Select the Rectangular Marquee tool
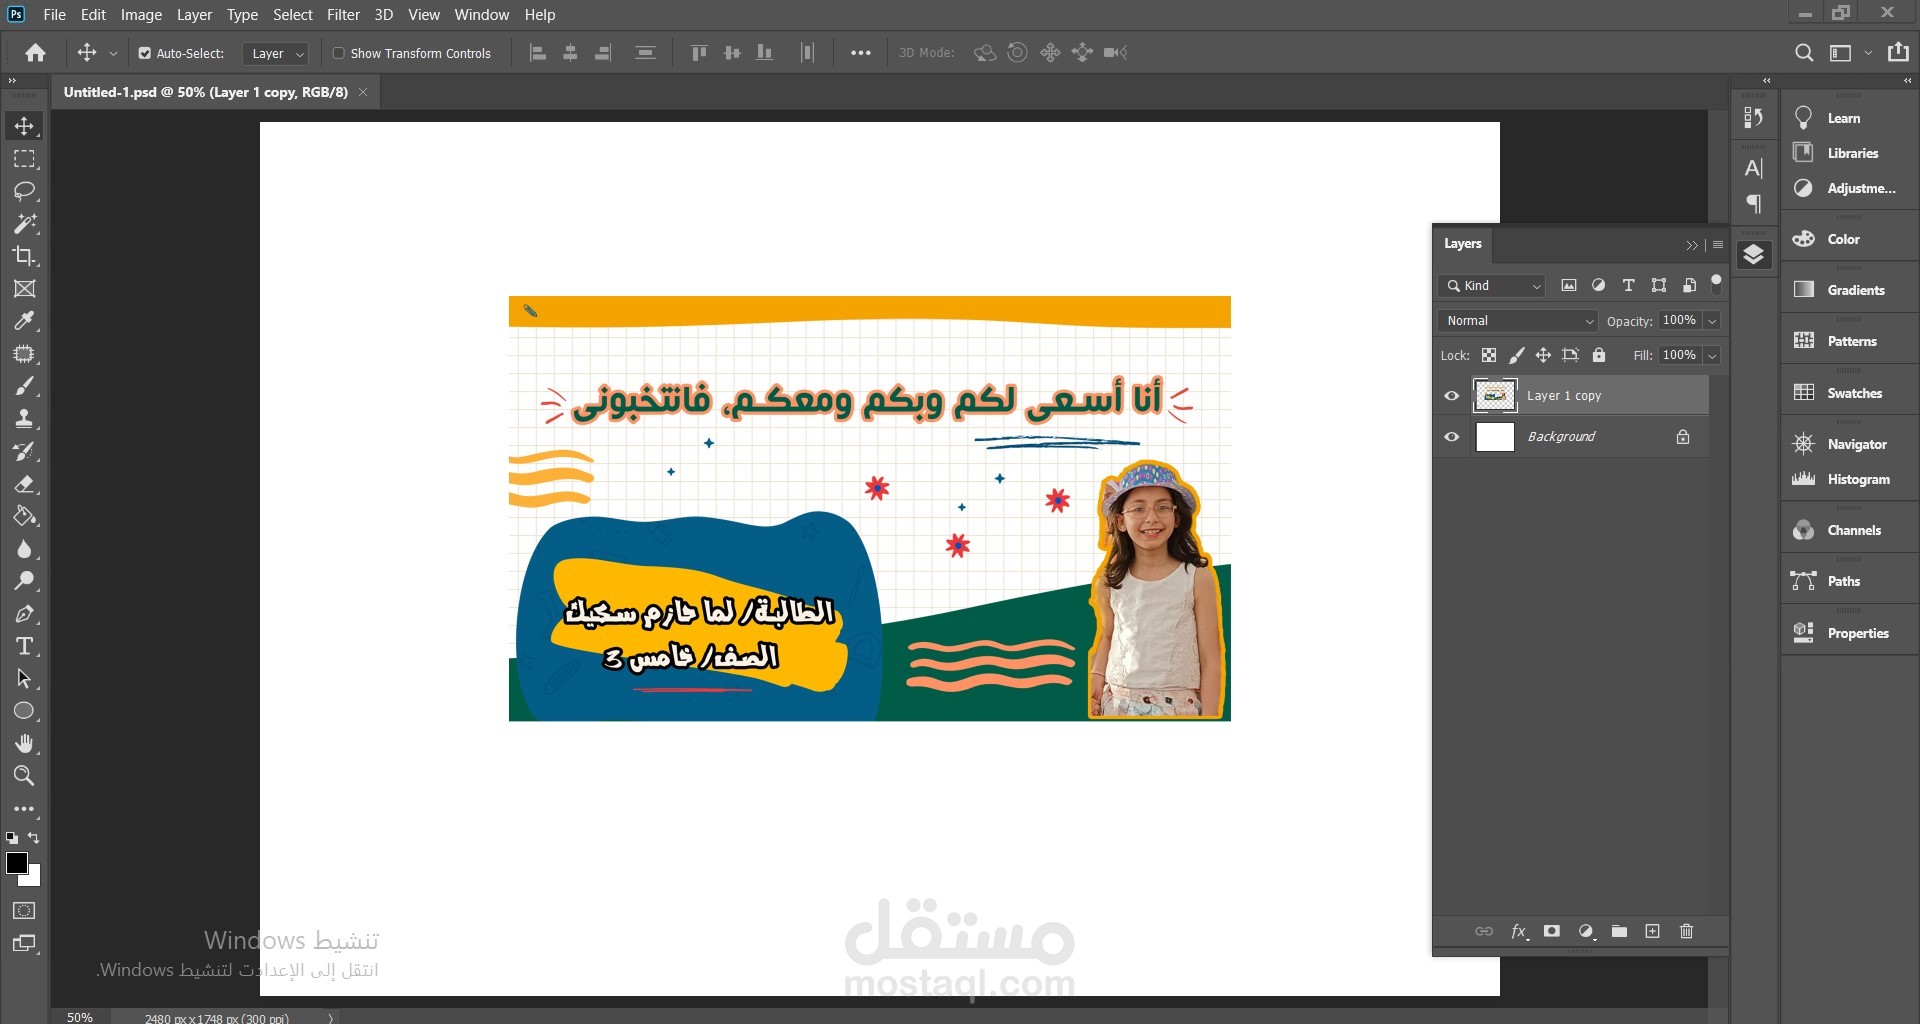This screenshot has width=1920, height=1024. click(x=24, y=159)
